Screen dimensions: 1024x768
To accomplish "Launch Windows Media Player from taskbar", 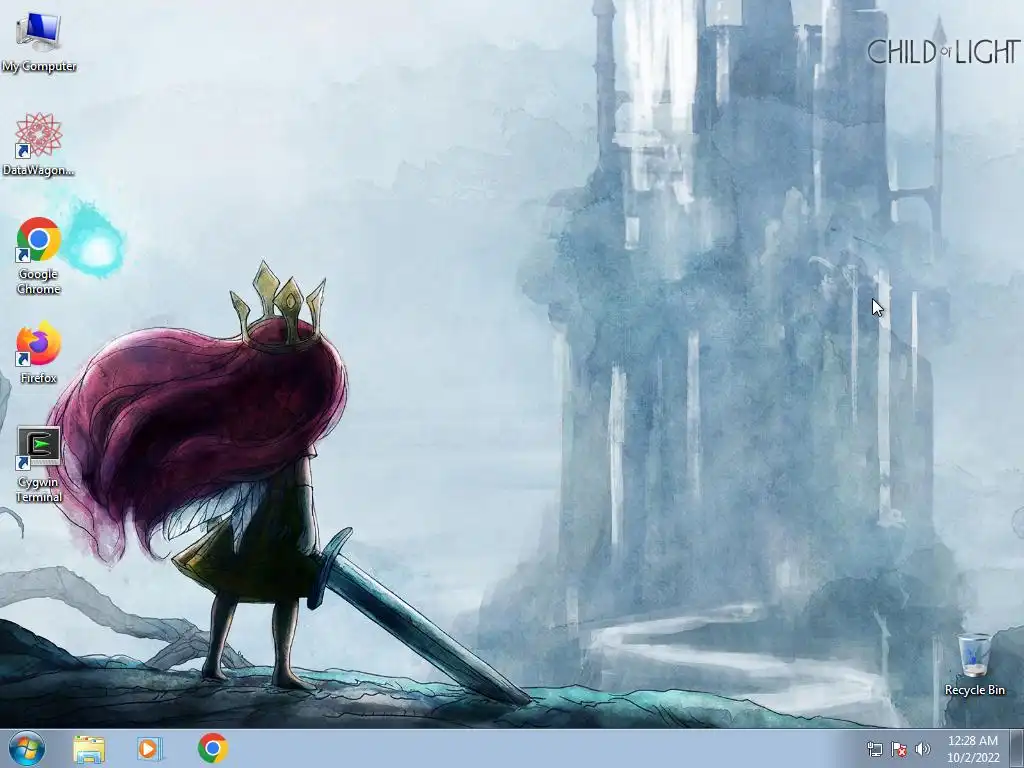I will coord(150,748).
